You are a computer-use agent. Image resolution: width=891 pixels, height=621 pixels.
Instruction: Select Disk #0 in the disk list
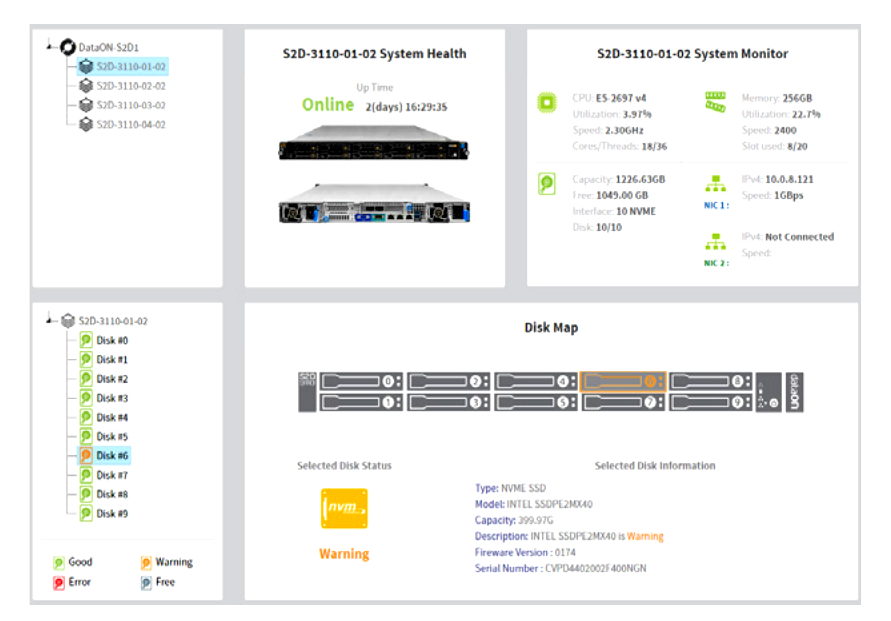111,341
